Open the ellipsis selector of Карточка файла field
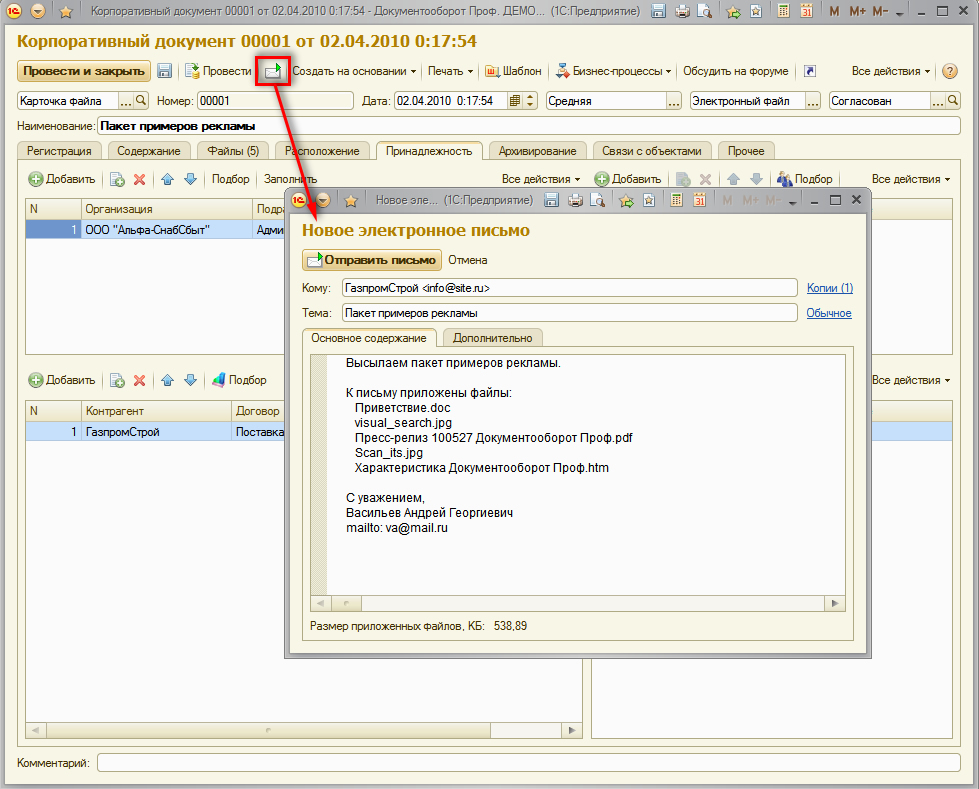This screenshot has height=789, width=979. tap(125, 101)
